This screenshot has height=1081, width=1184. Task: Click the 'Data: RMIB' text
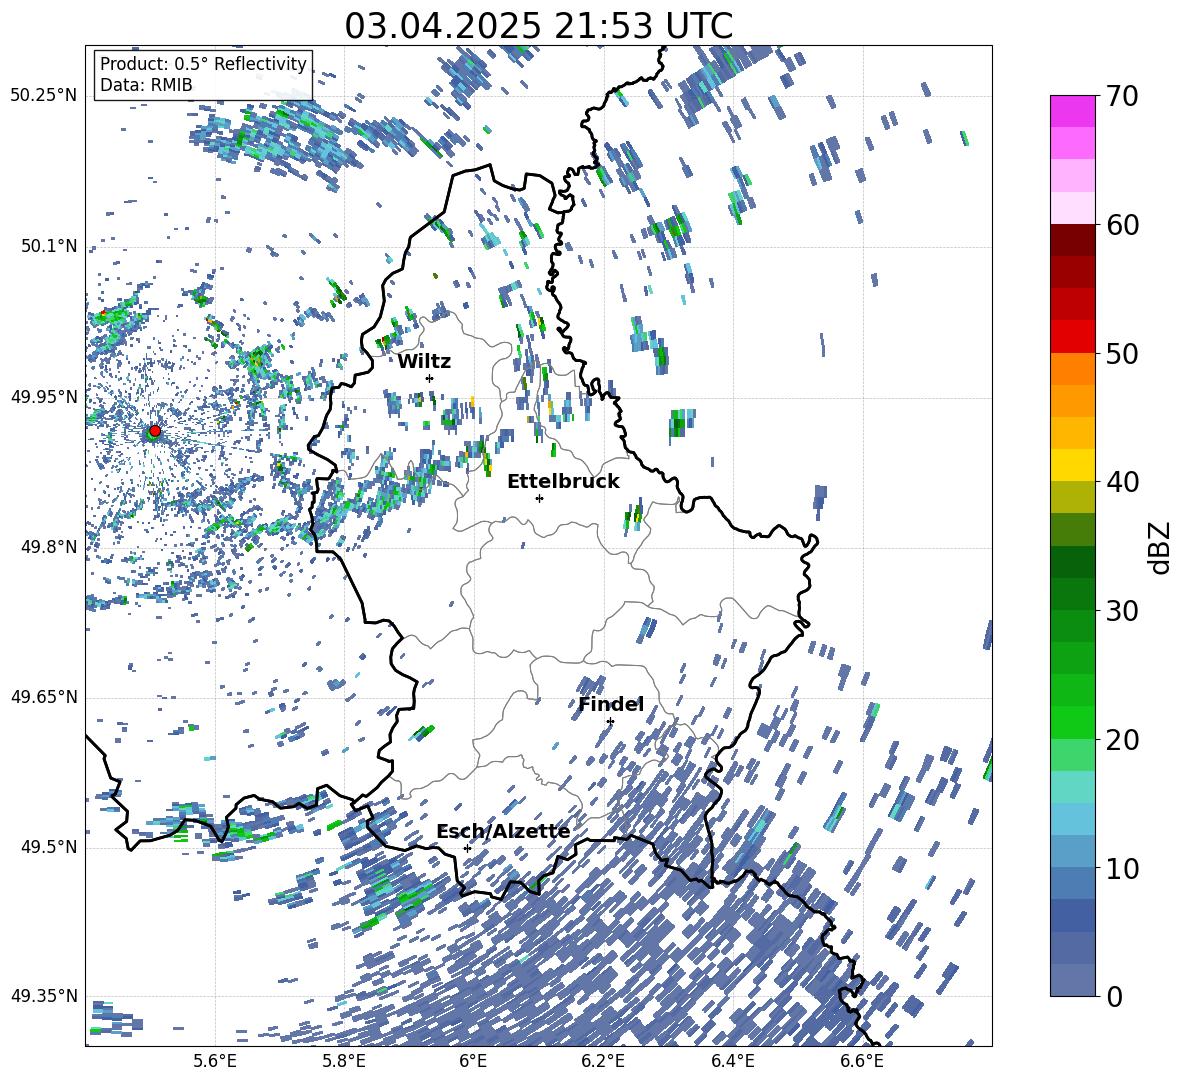pos(146,85)
